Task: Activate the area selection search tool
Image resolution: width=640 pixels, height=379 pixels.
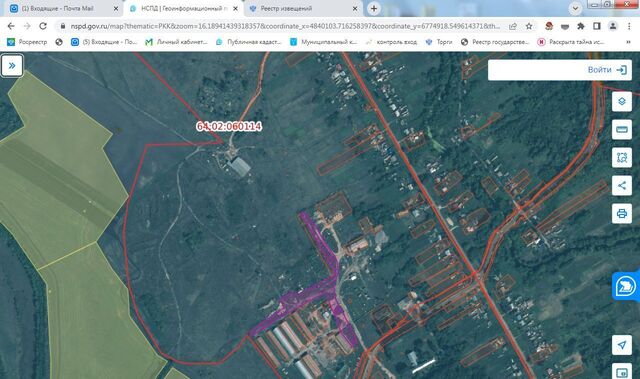Action: 622,157
